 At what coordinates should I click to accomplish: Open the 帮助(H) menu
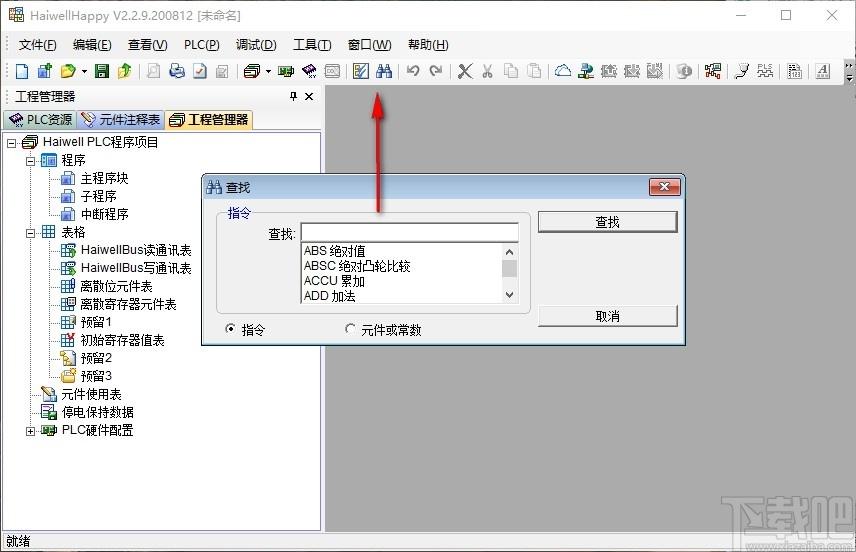click(x=428, y=45)
